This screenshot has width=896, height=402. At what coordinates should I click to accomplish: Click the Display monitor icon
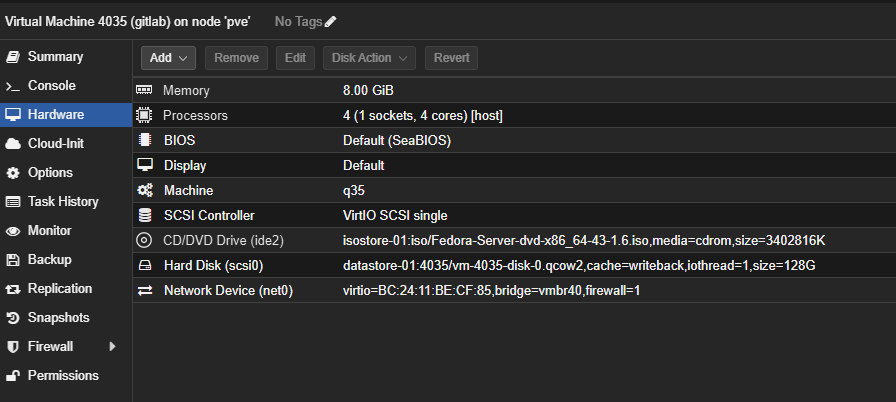[144, 165]
